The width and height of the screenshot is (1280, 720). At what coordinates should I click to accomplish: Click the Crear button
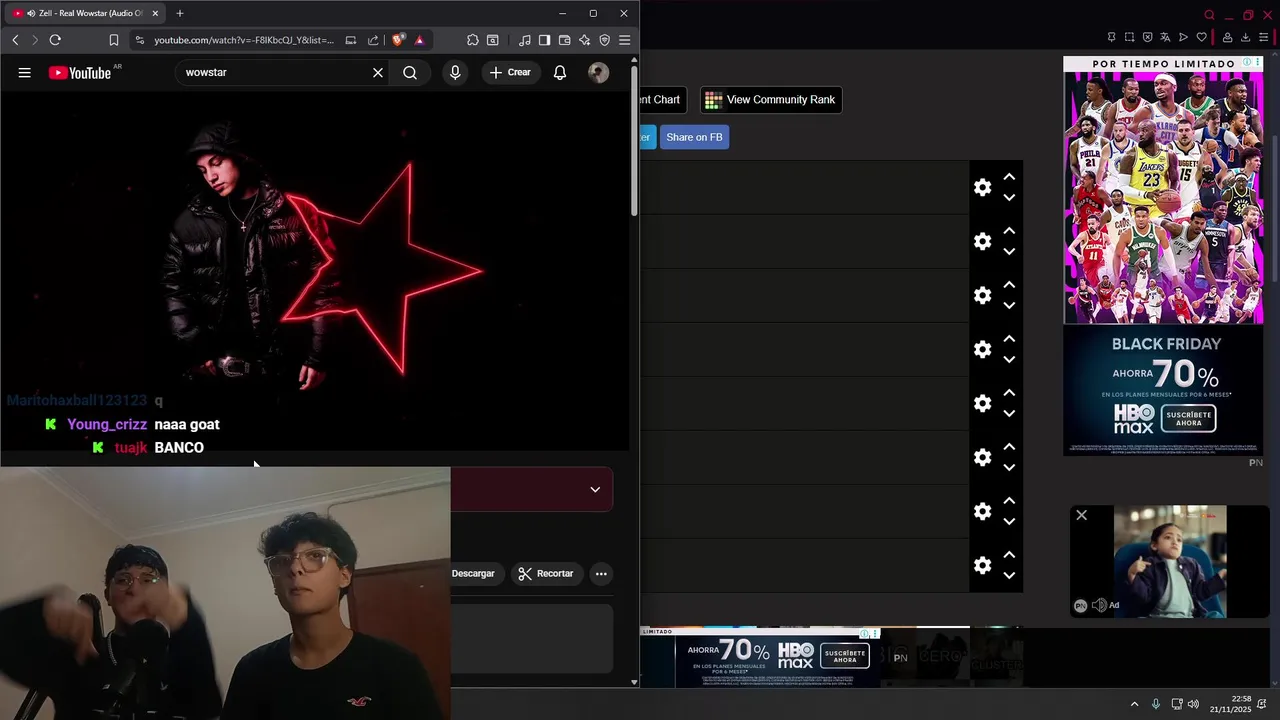coord(510,72)
